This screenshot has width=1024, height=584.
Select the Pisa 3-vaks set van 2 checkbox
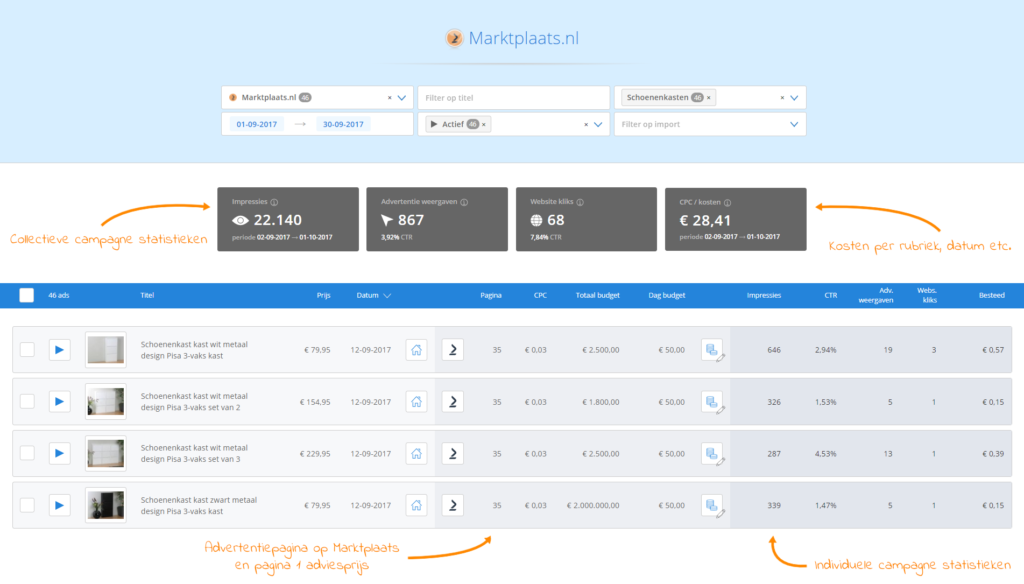click(27, 401)
